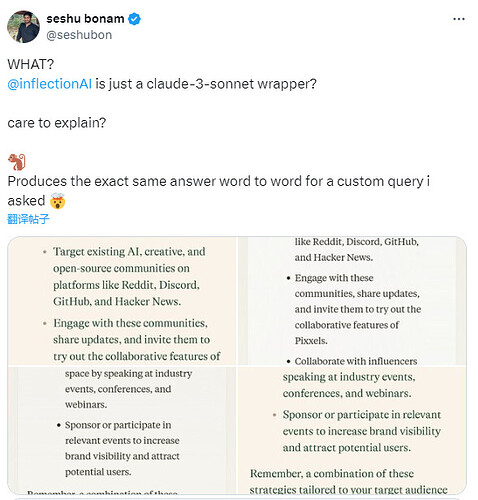Click the blue verified badge
478x500 pixels.
pyautogui.click(x=134, y=19)
